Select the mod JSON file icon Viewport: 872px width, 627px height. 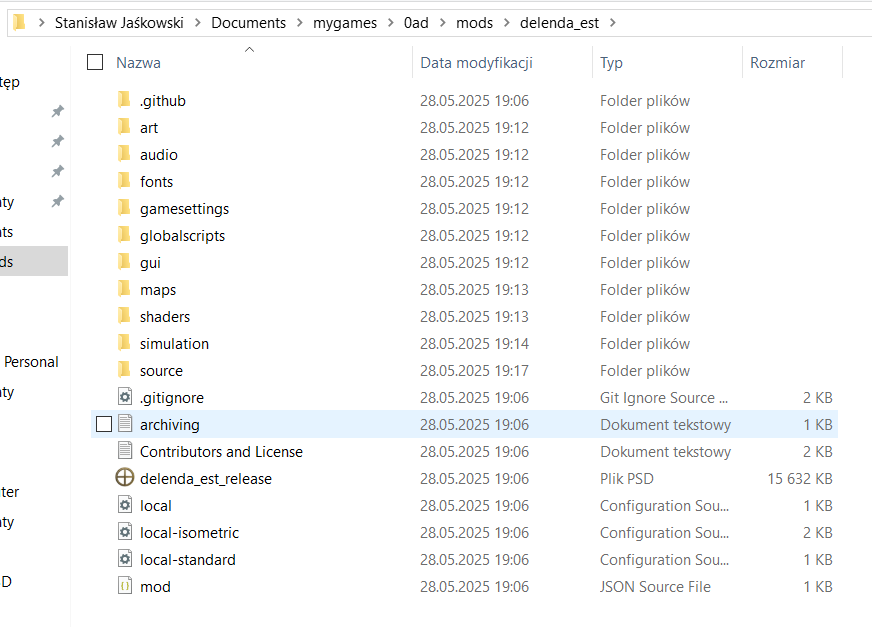coord(125,586)
